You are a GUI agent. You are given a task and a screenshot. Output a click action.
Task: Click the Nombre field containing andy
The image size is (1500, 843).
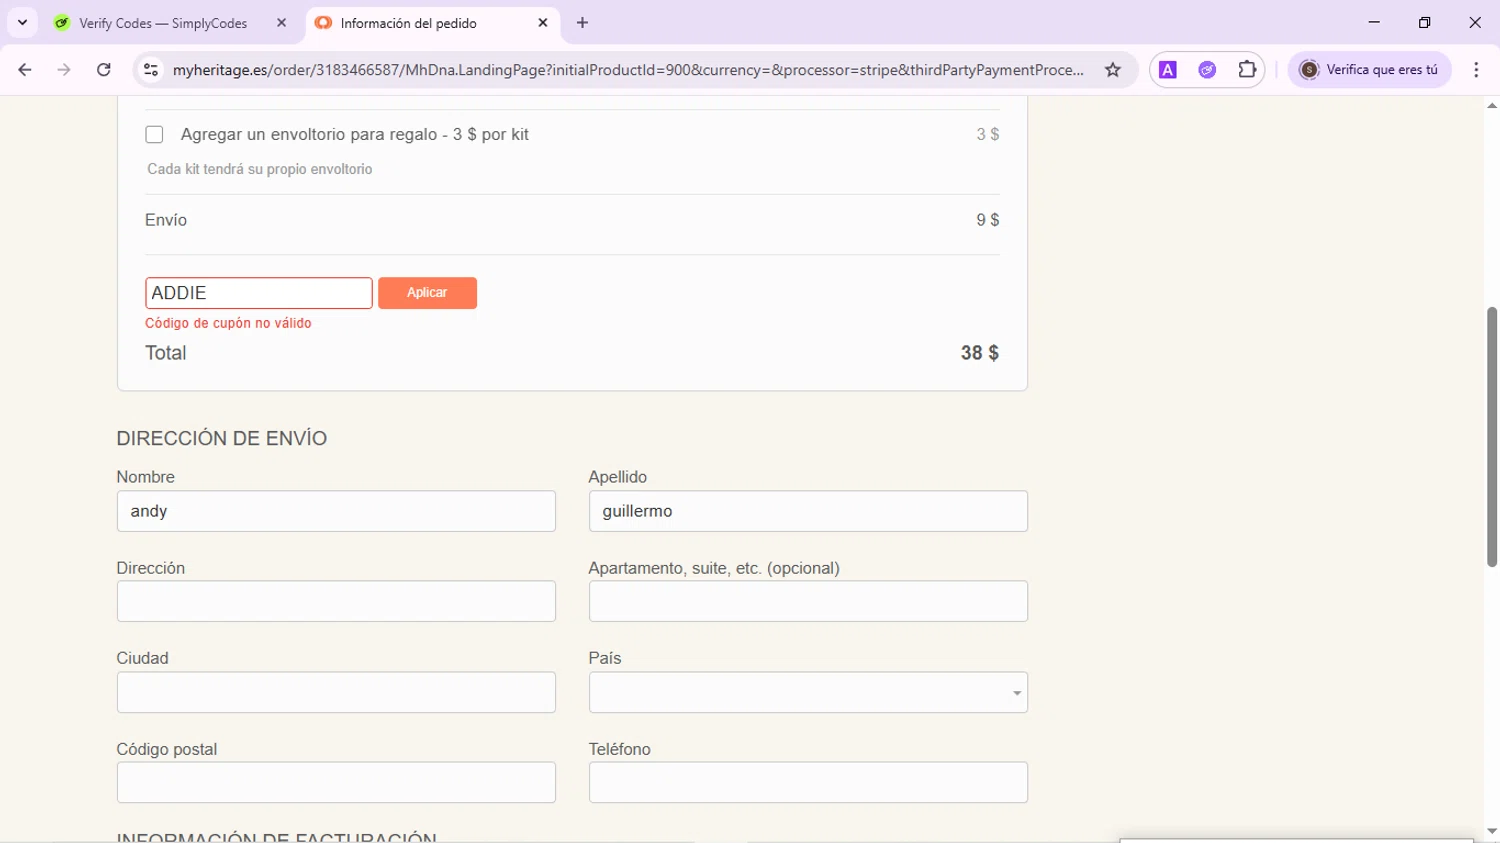coord(336,511)
